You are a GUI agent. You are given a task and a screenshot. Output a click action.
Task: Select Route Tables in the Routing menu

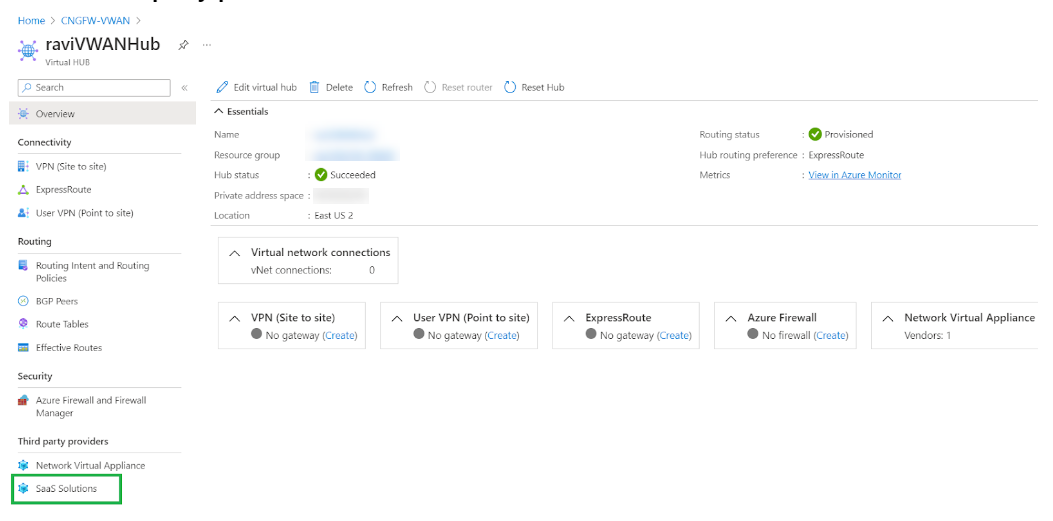62,324
